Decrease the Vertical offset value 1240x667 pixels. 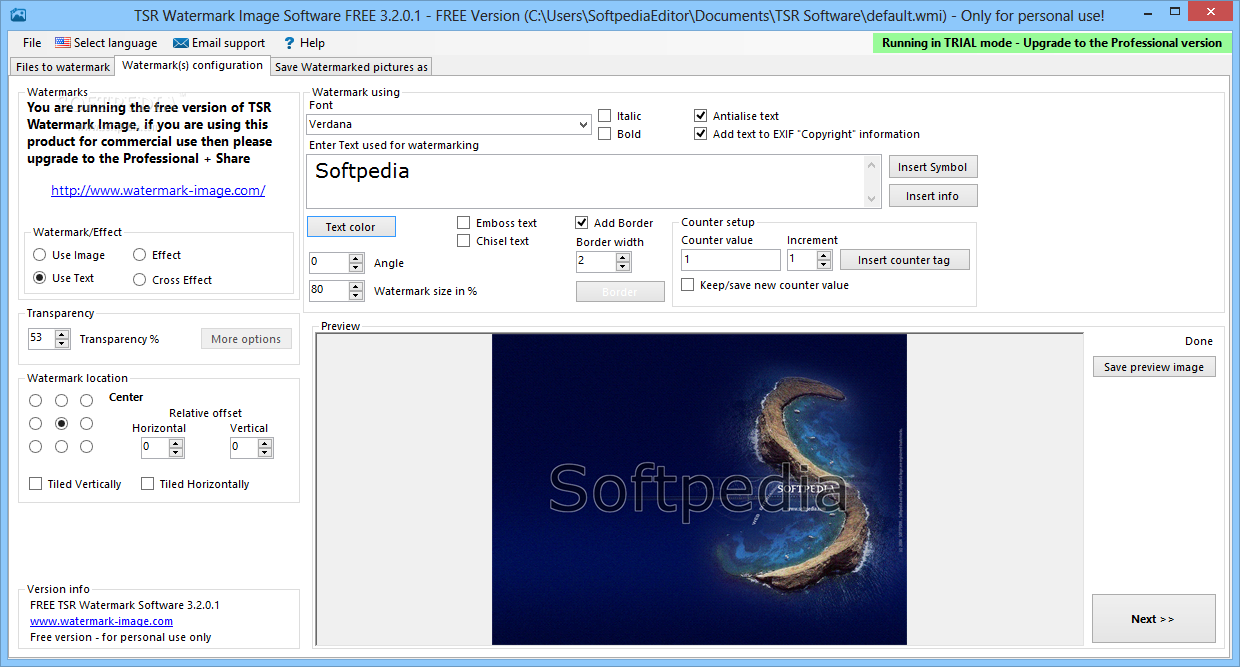click(265, 453)
